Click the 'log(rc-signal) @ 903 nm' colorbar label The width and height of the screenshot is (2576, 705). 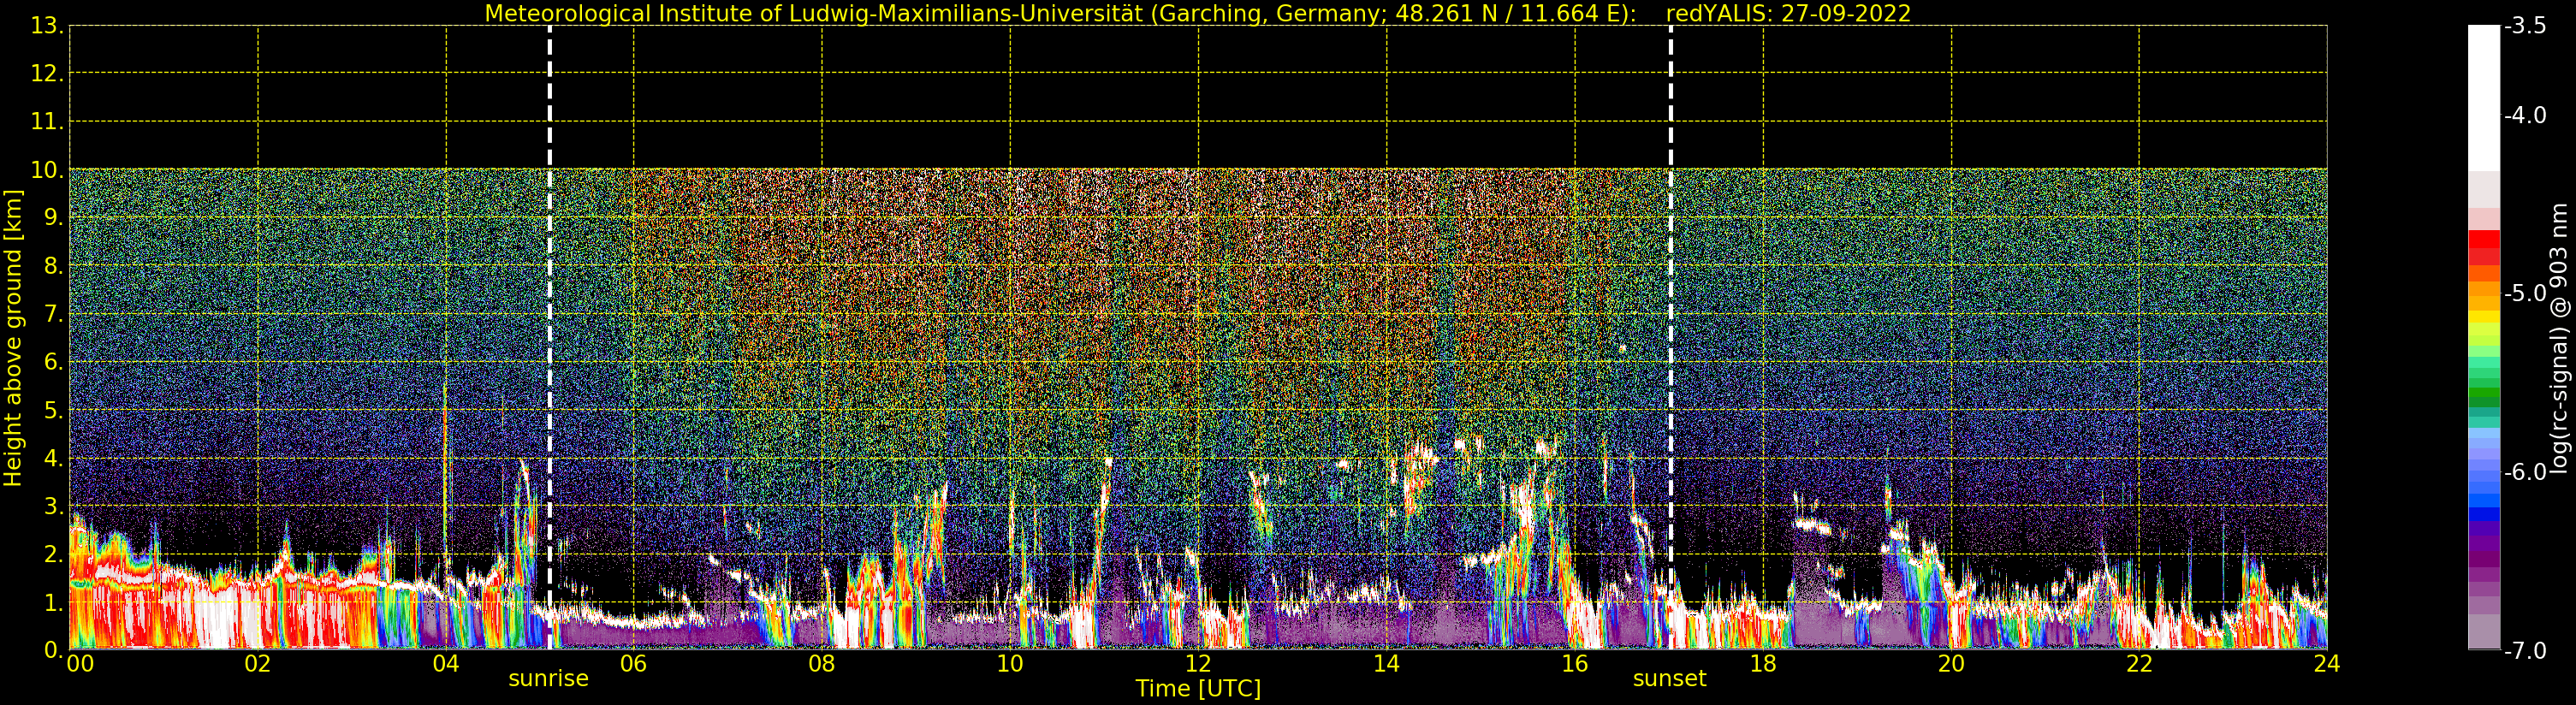click(2559, 338)
